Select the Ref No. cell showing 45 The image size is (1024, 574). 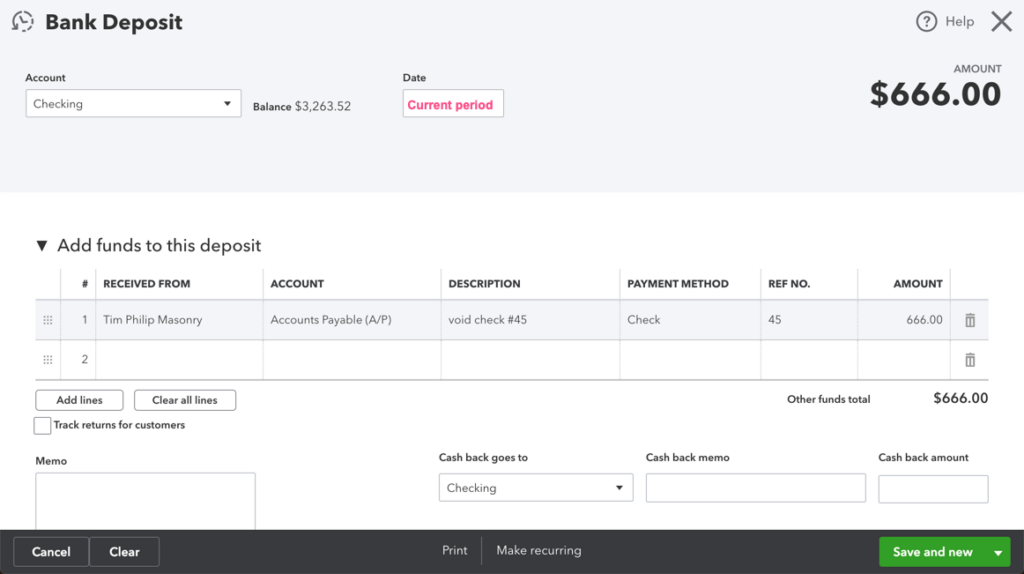tap(809, 320)
